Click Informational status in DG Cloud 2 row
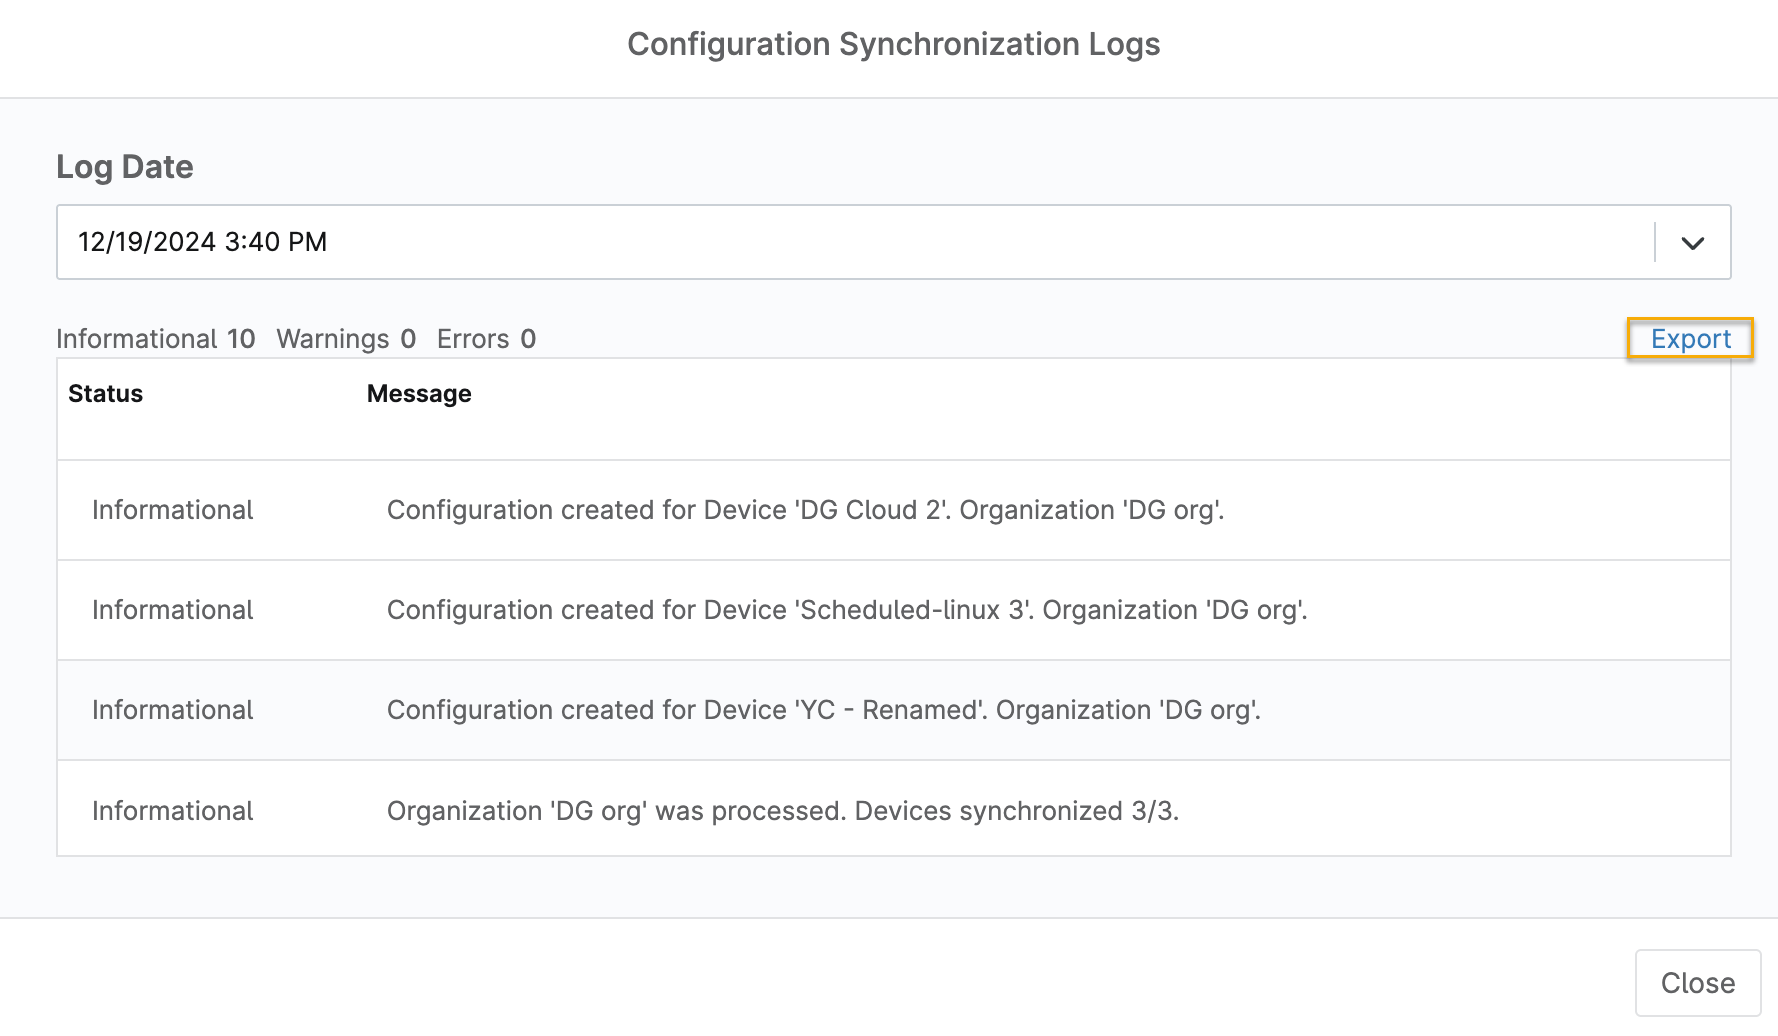1778x1036 pixels. coord(172,510)
